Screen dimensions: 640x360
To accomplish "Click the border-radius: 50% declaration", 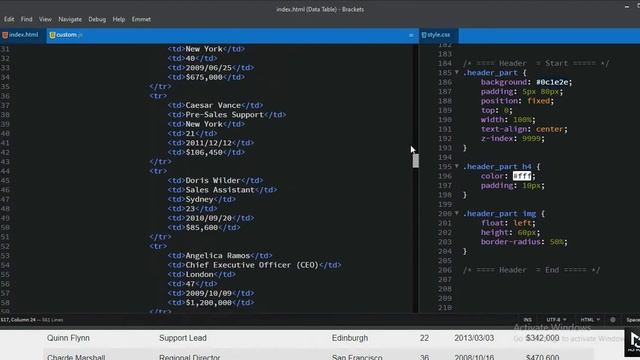I will coord(524,242).
